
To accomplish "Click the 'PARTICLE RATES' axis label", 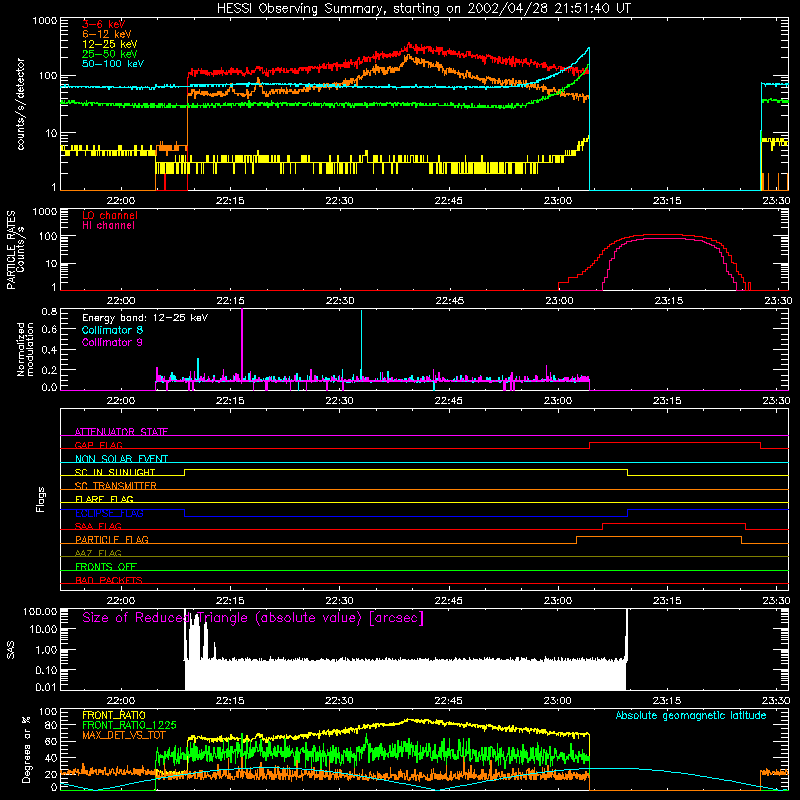I will pos(11,250).
